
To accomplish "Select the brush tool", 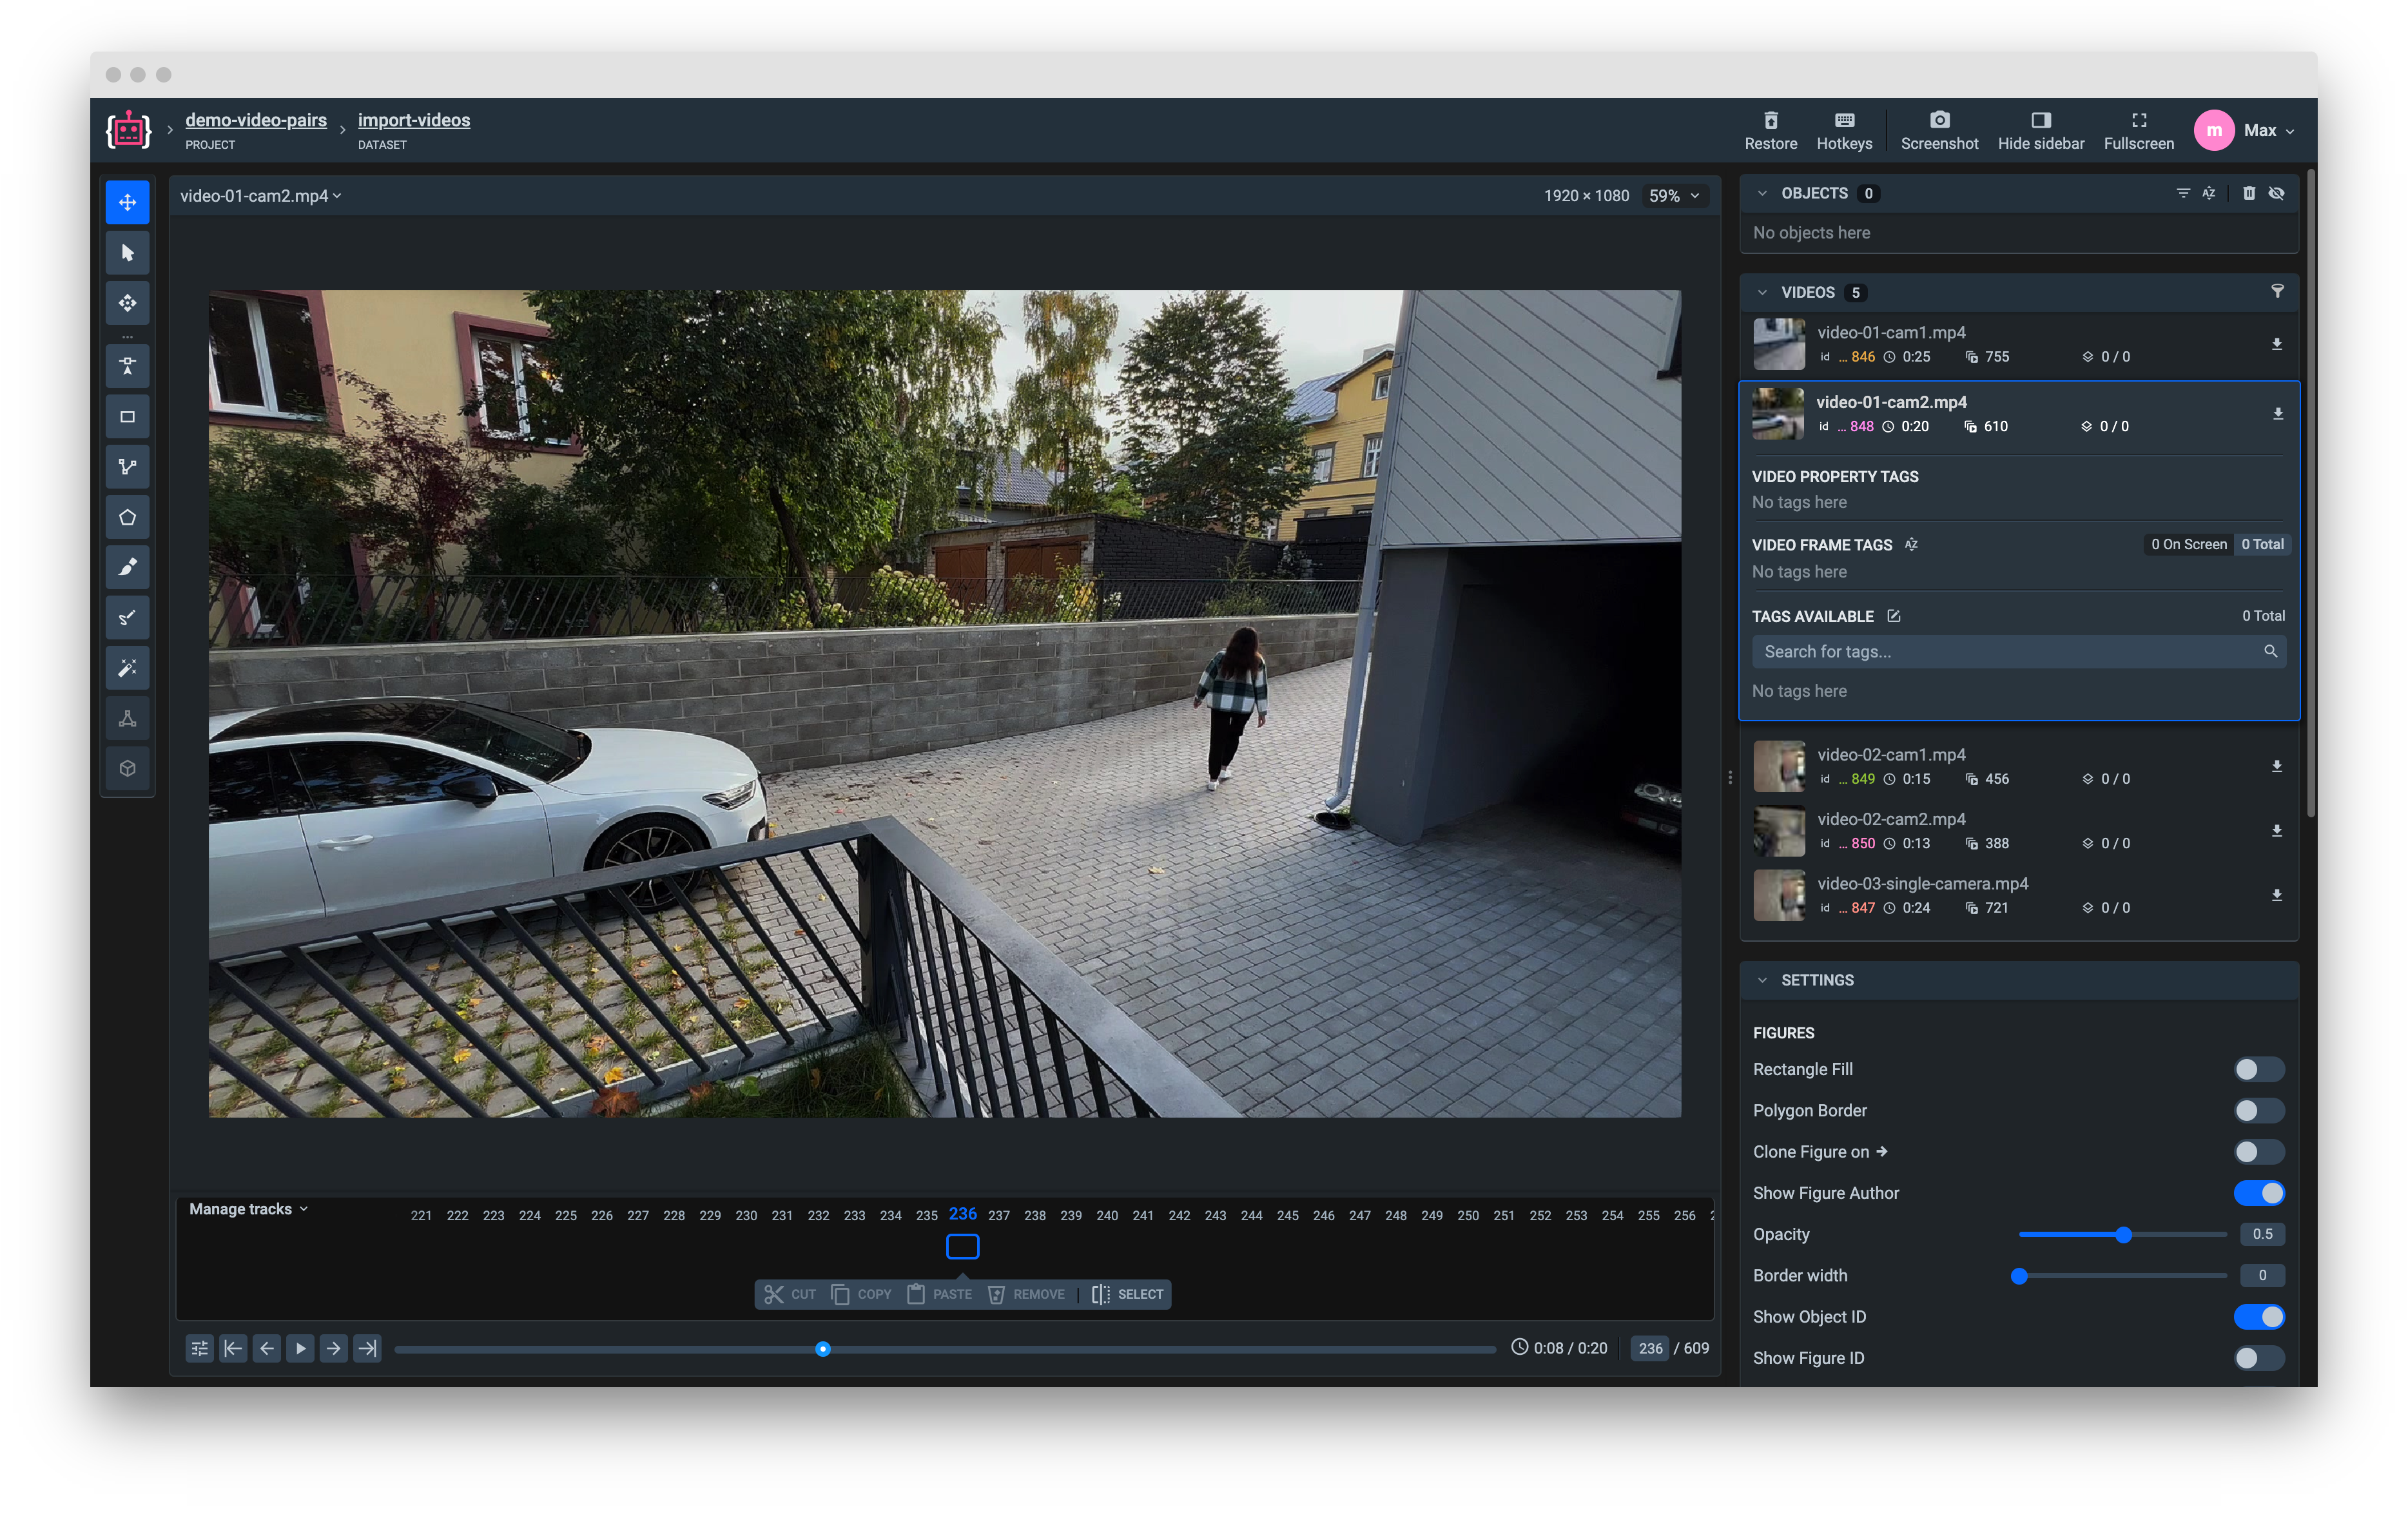I will click(127, 568).
